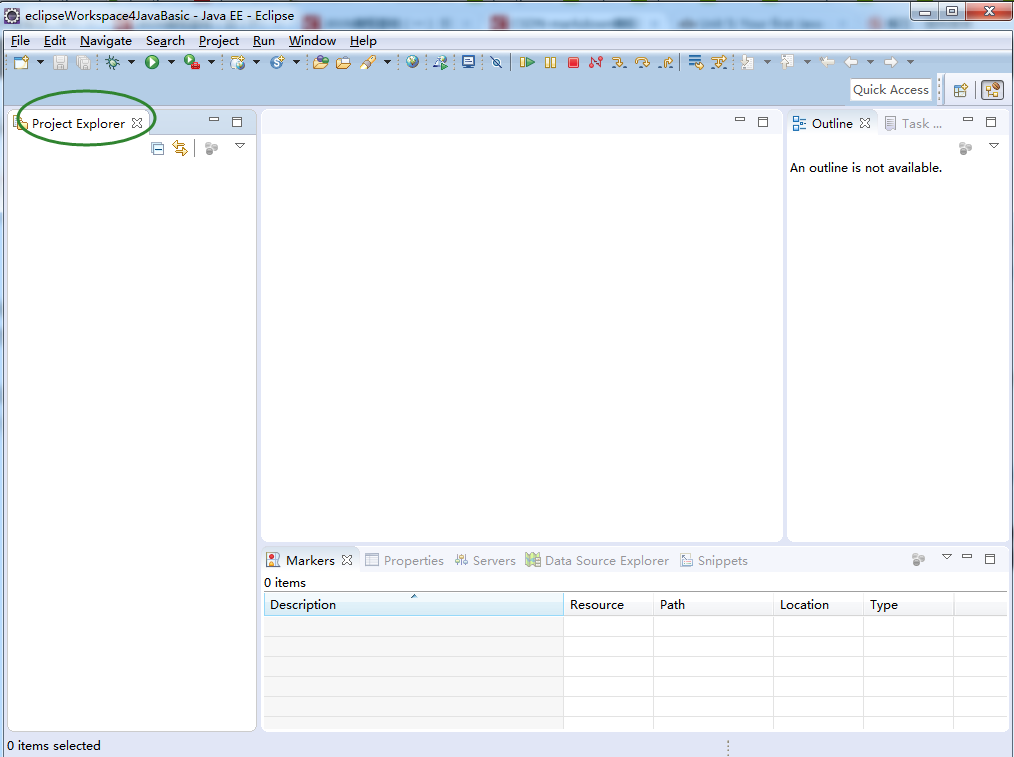Click the Next Annotation icon
This screenshot has height=757, width=1014.
click(748, 62)
